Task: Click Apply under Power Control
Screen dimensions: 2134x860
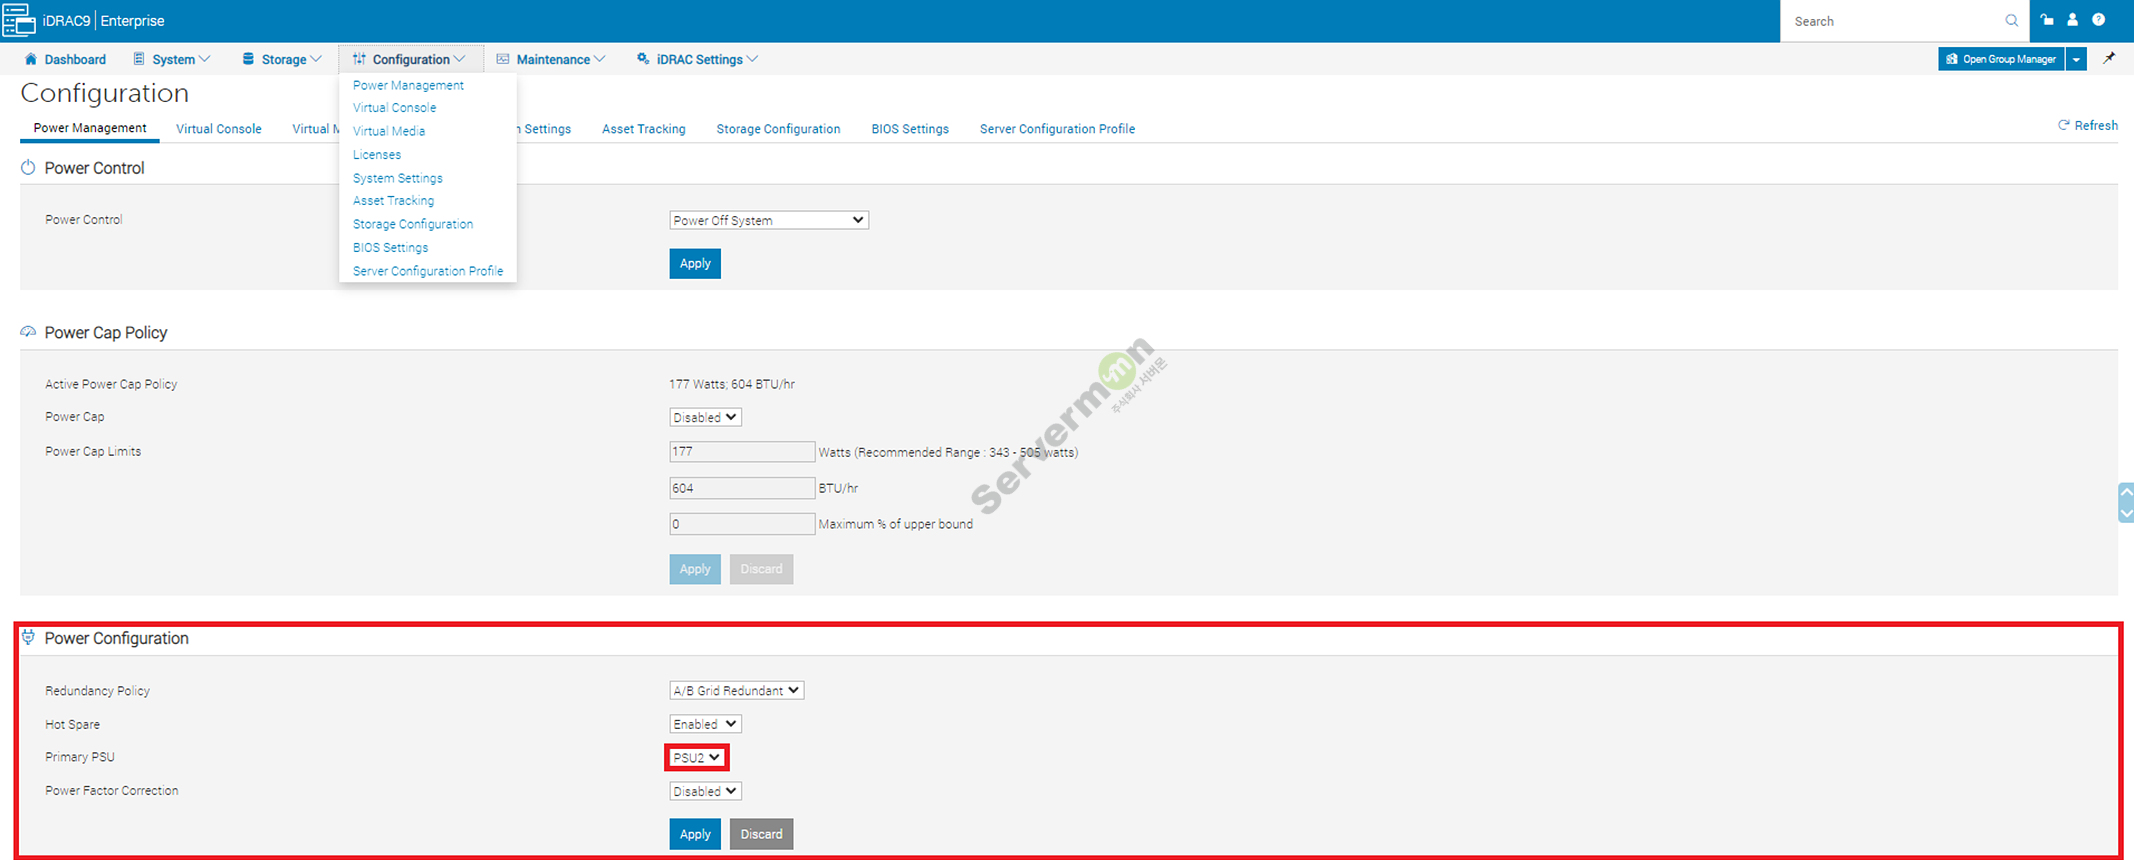Action: click(x=695, y=264)
